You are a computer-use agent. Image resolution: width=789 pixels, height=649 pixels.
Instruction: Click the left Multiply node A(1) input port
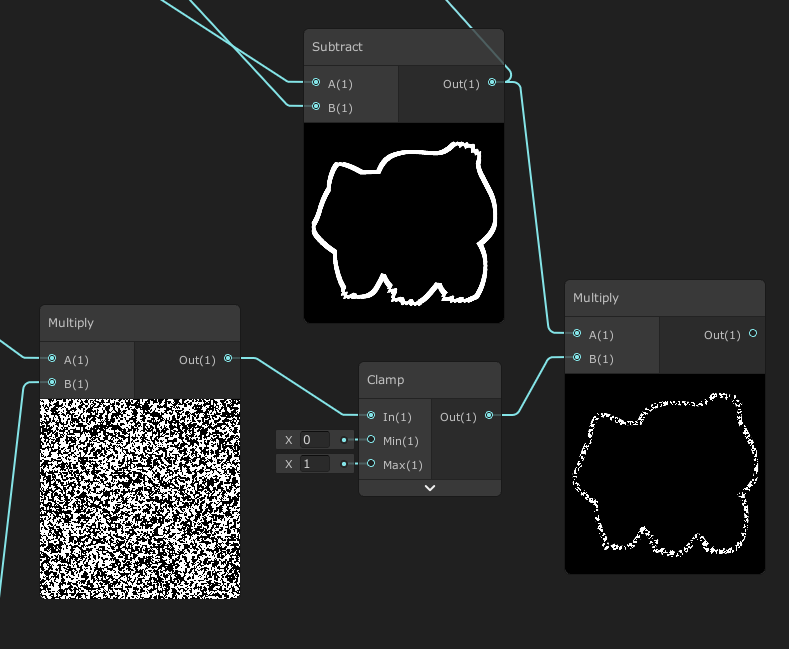(52, 358)
